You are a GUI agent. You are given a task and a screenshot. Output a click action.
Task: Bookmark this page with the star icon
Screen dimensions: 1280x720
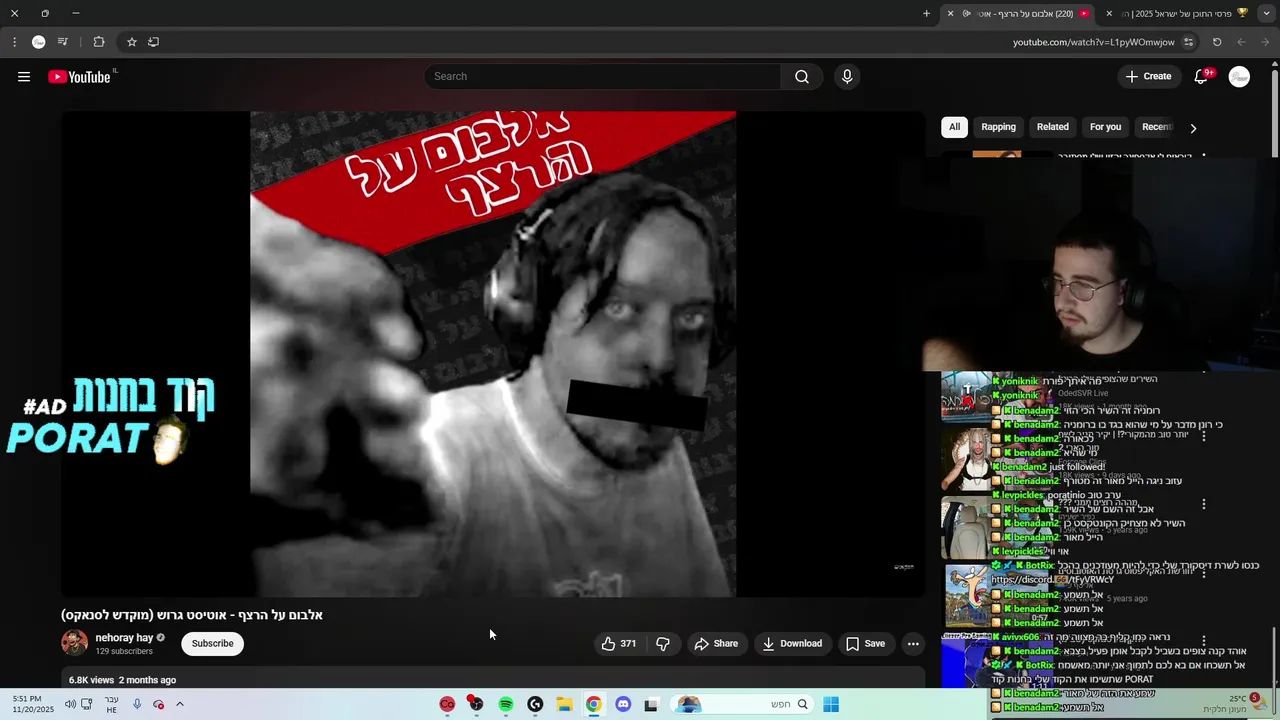pos(131,42)
